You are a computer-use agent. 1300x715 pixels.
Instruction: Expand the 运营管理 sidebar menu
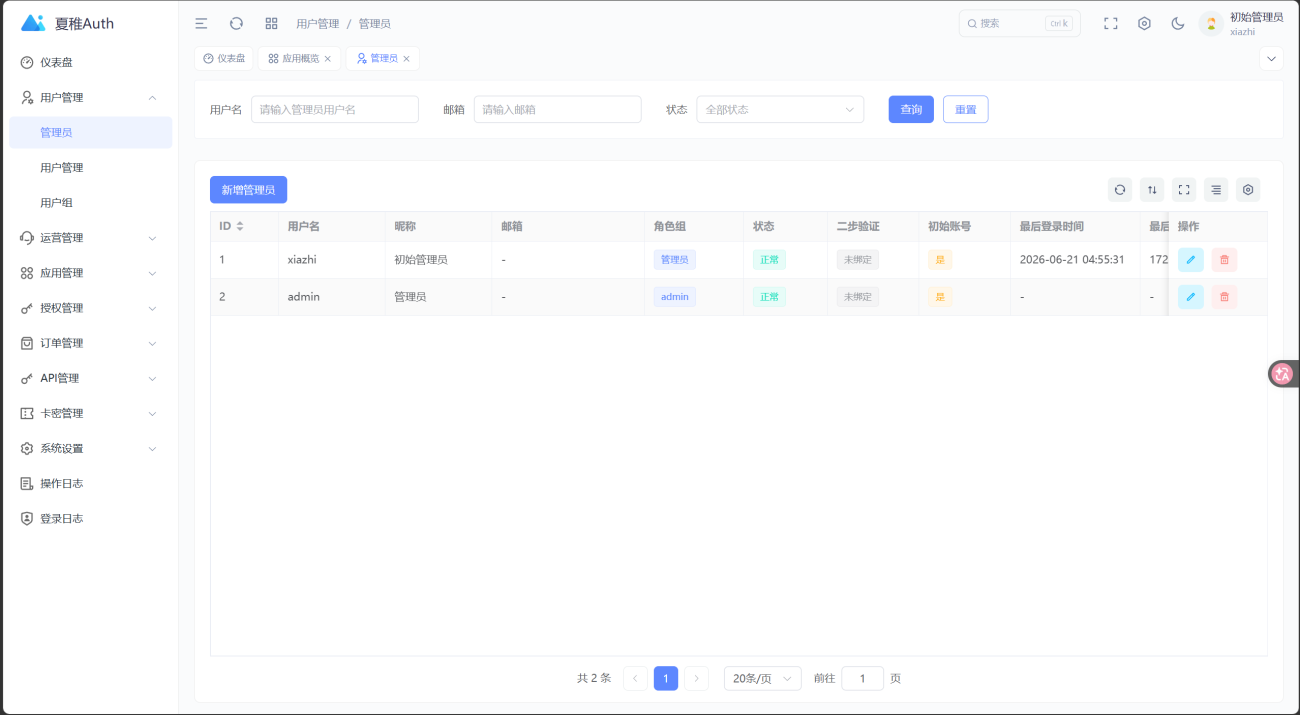click(x=90, y=238)
